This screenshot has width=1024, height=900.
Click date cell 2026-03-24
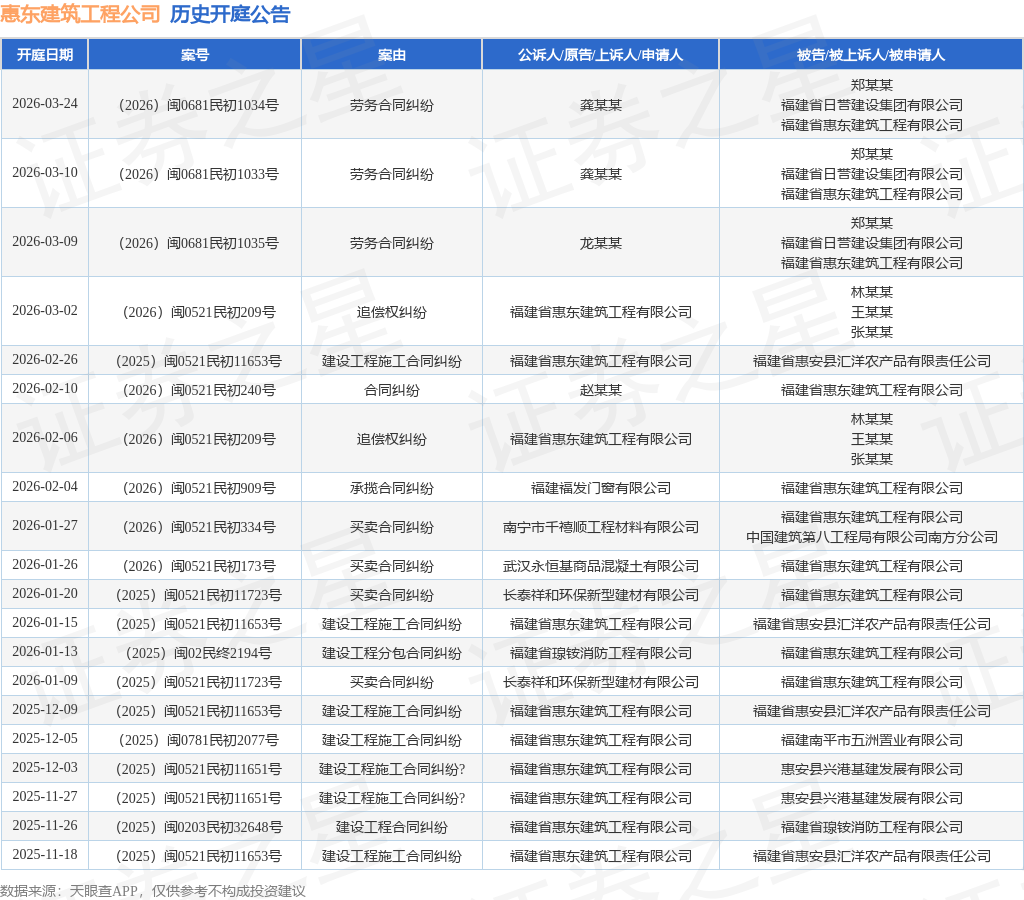pyautogui.click(x=45, y=104)
